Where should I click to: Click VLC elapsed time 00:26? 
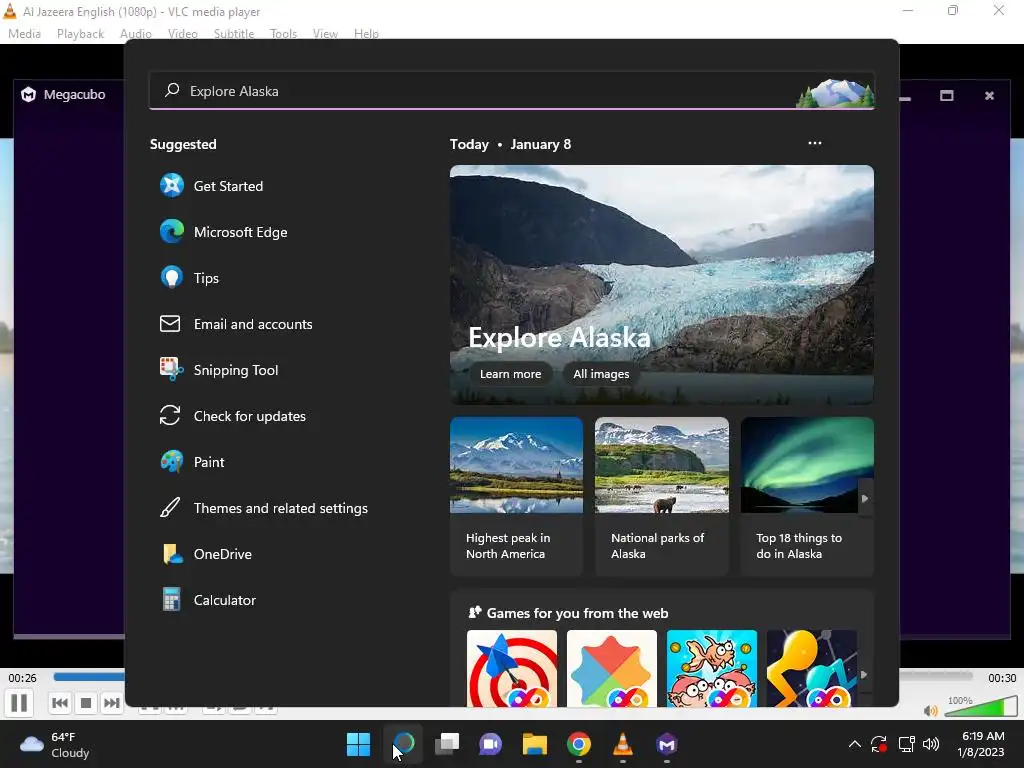click(x=22, y=678)
